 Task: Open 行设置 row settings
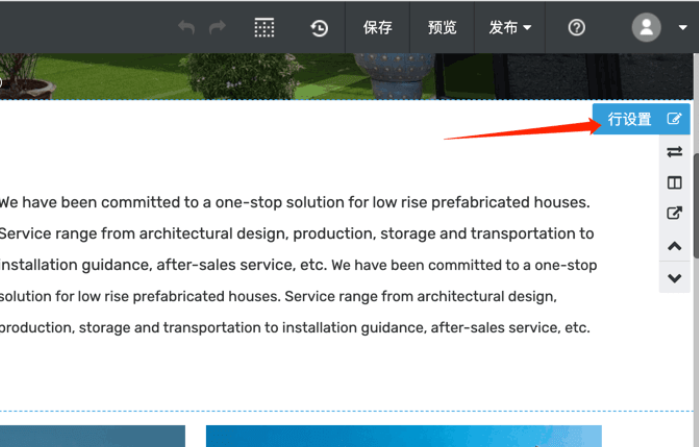pyautogui.click(x=630, y=120)
